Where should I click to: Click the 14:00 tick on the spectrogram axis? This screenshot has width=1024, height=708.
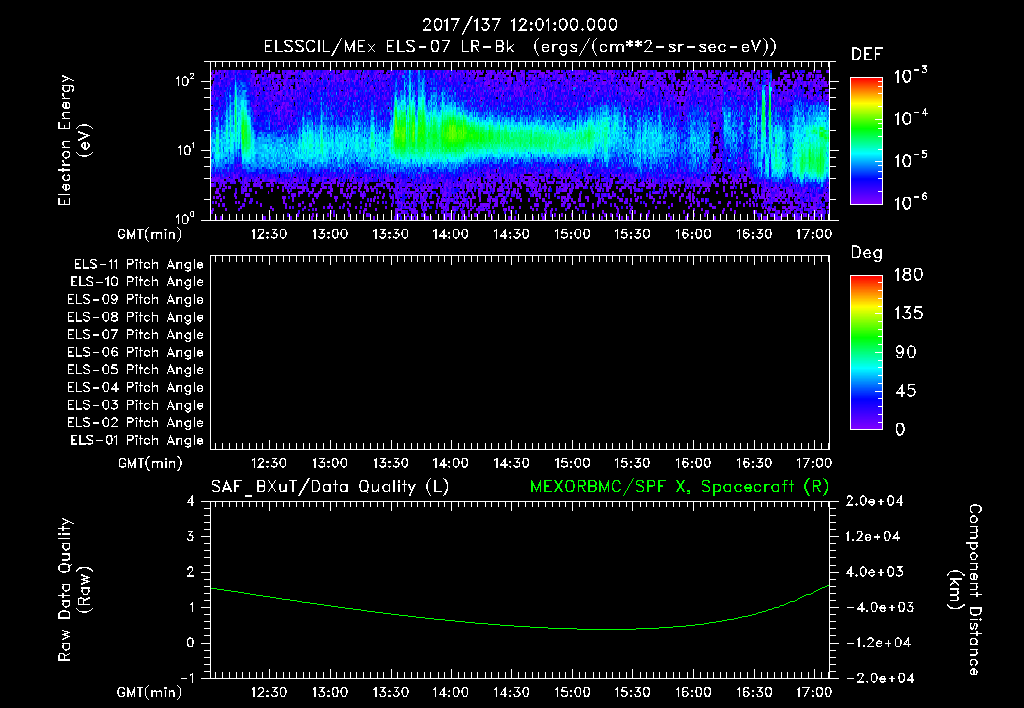pyautogui.click(x=450, y=234)
